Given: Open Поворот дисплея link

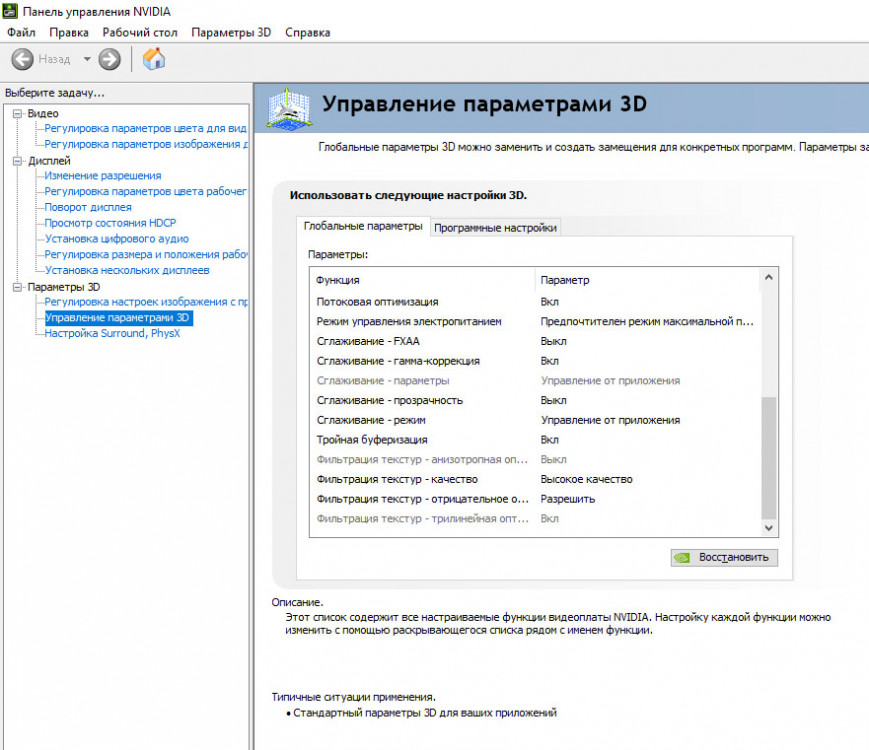Looking at the screenshot, I should click(x=88, y=207).
